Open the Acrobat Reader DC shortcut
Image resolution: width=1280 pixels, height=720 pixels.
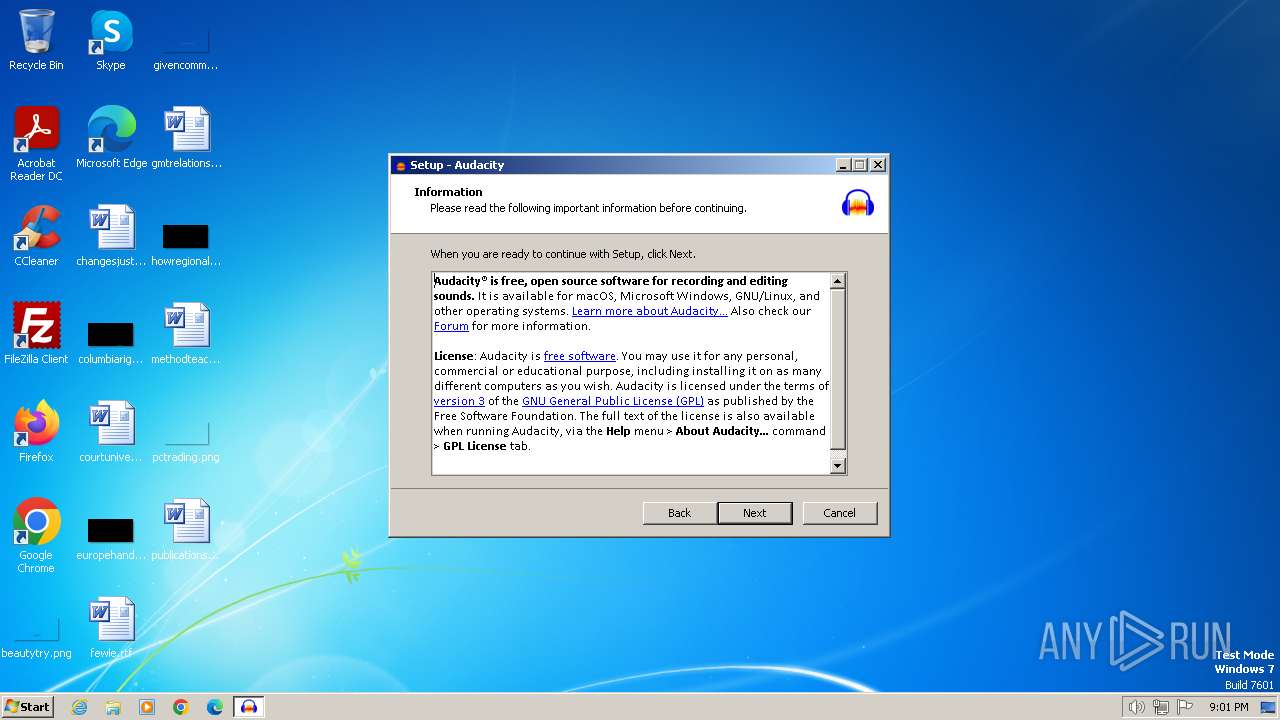pos(36,143)
